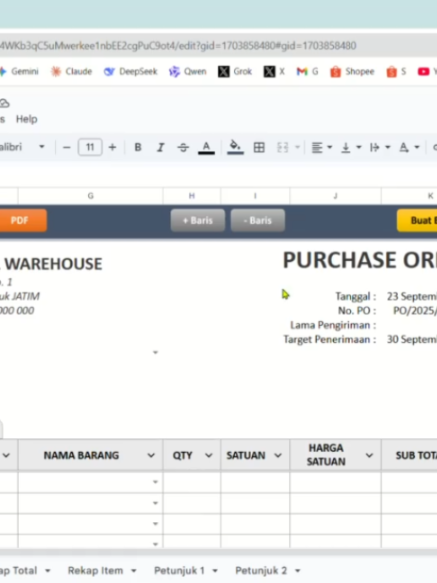This screenshot has width=437, height=583.
Task: Switch to the Rekap Item sheet tab
Action: [x=95, y=571]
